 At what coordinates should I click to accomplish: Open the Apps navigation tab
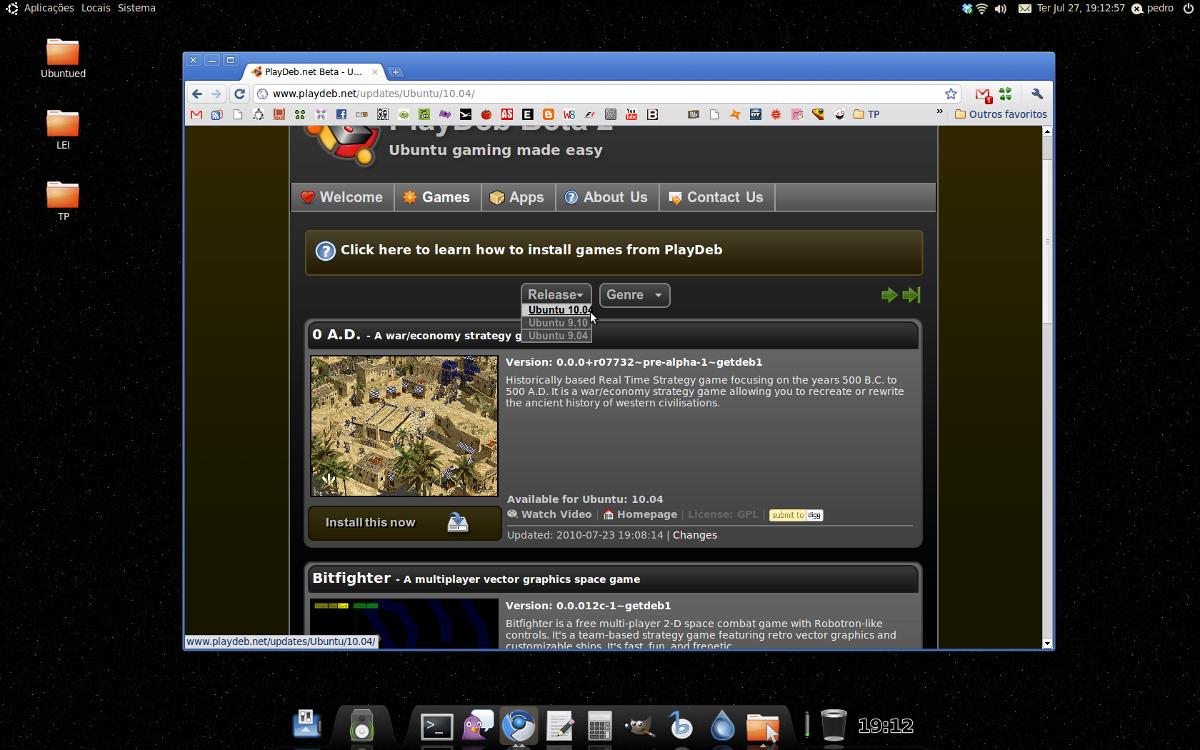517,197
